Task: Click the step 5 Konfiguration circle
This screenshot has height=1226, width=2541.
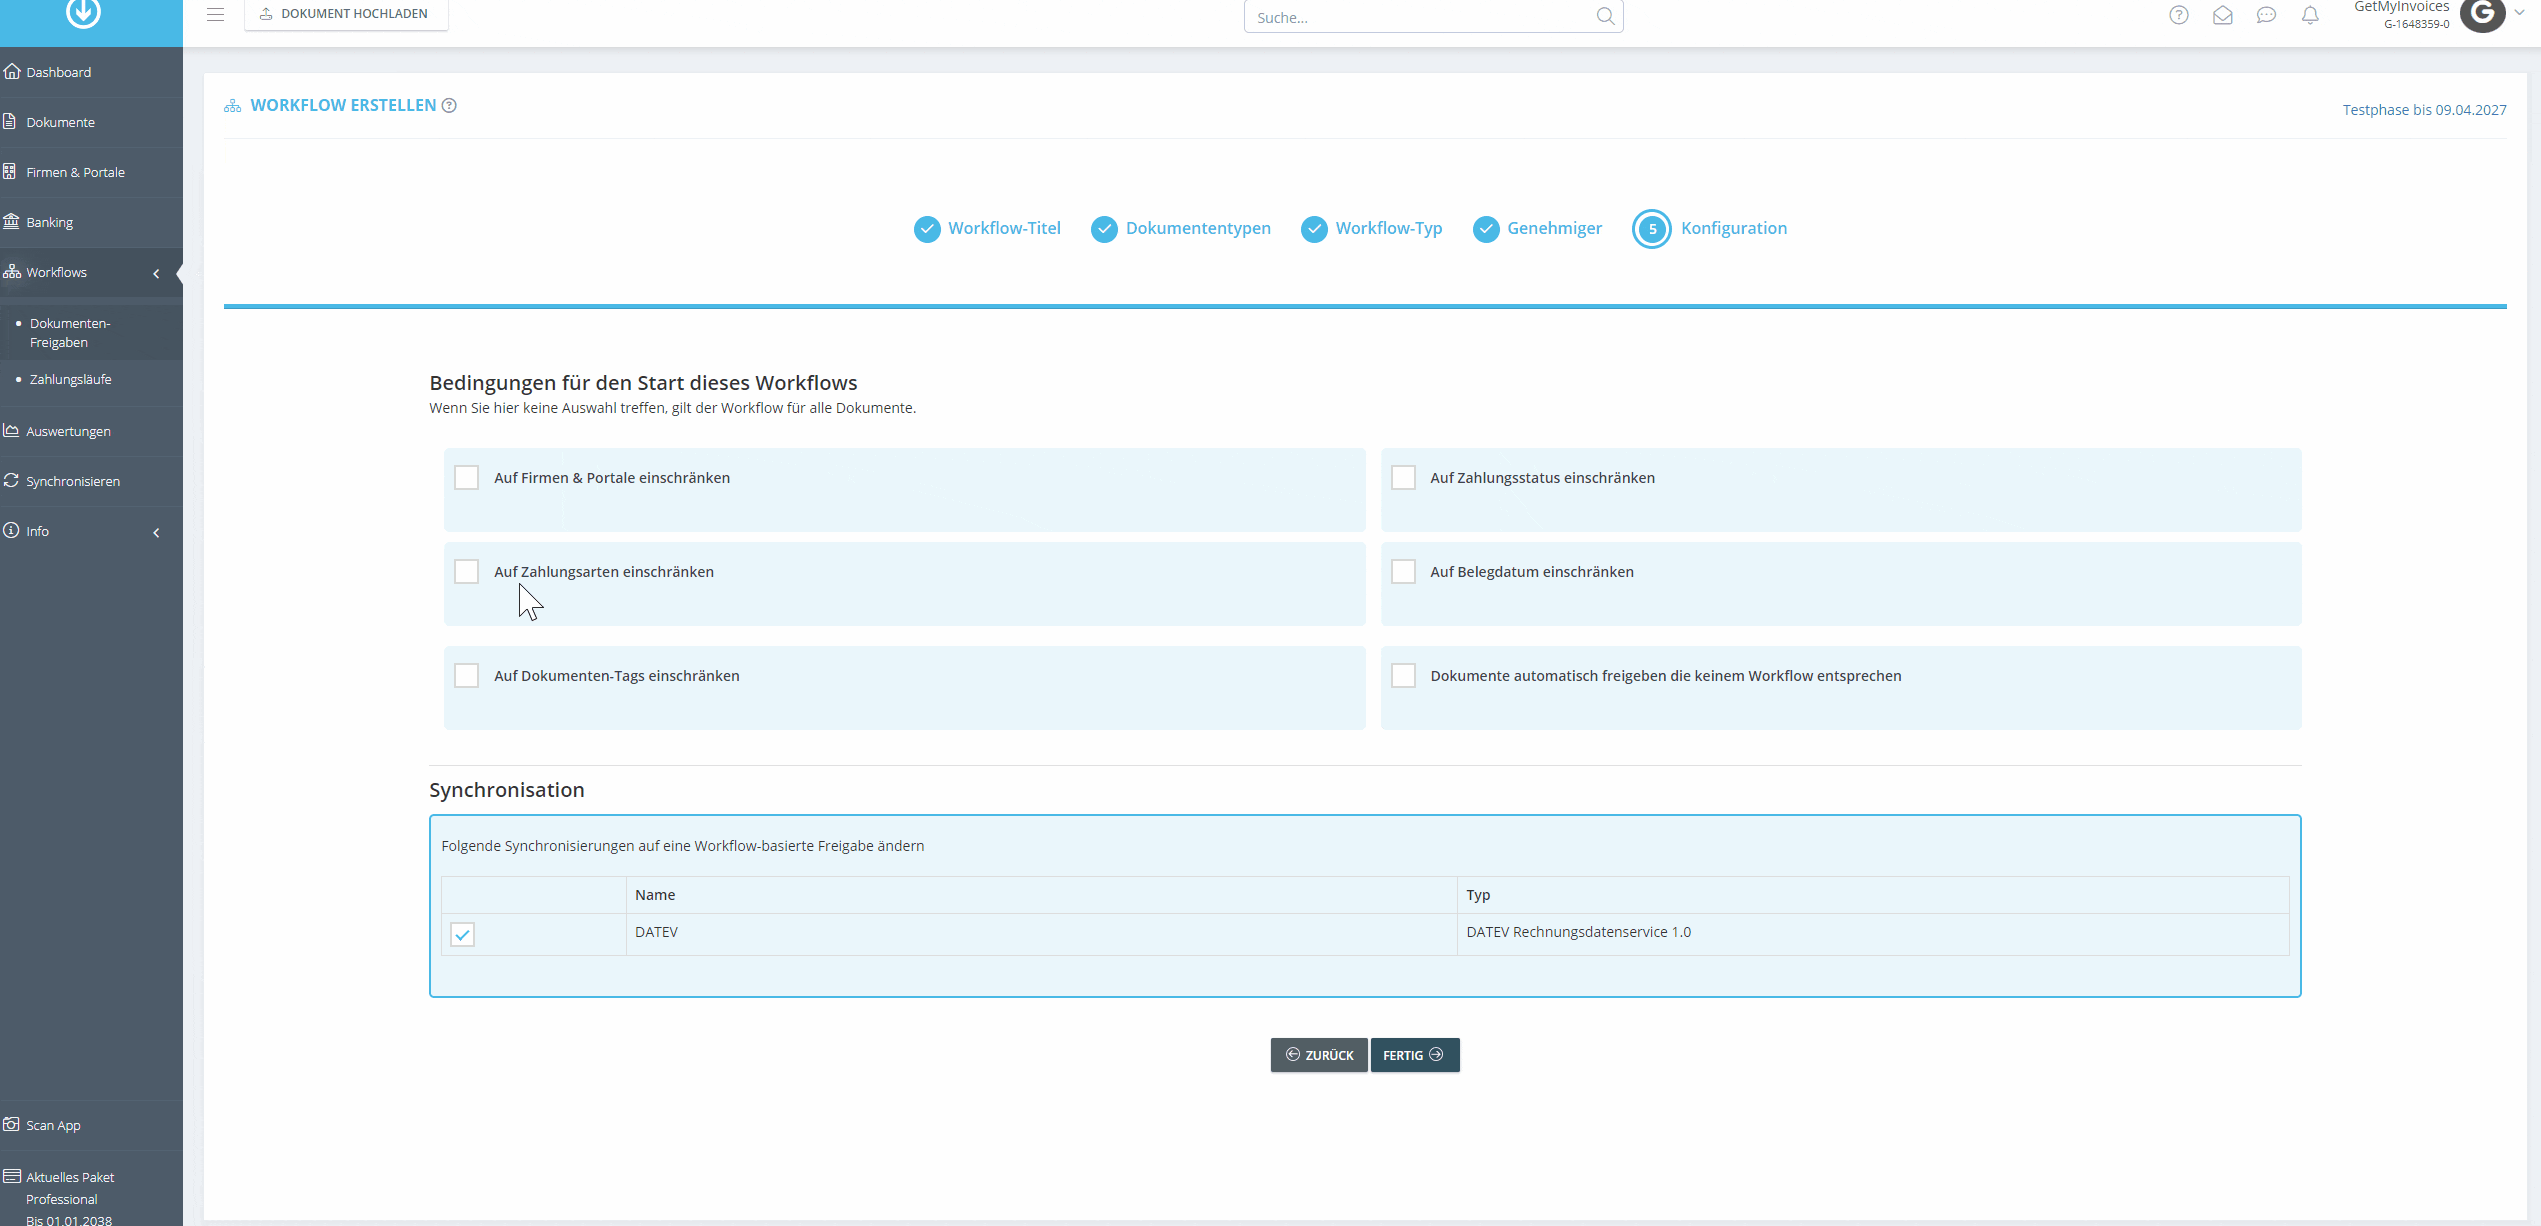Action: tap(1652, 229)
